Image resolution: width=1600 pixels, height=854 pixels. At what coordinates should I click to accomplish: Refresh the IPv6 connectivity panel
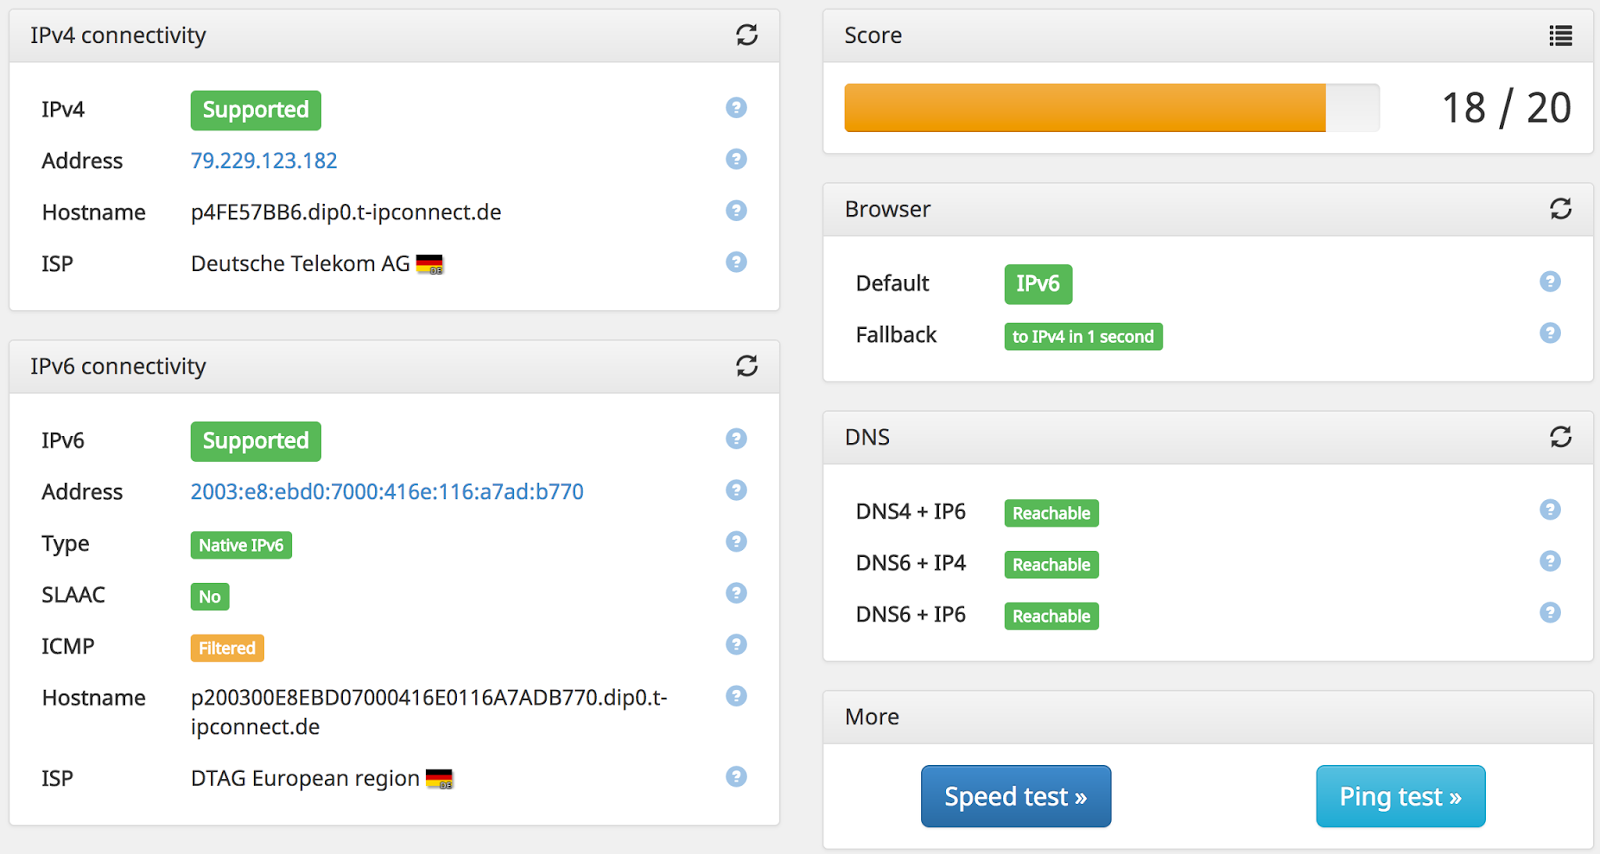pyautogui.click(x=747, y=366)
